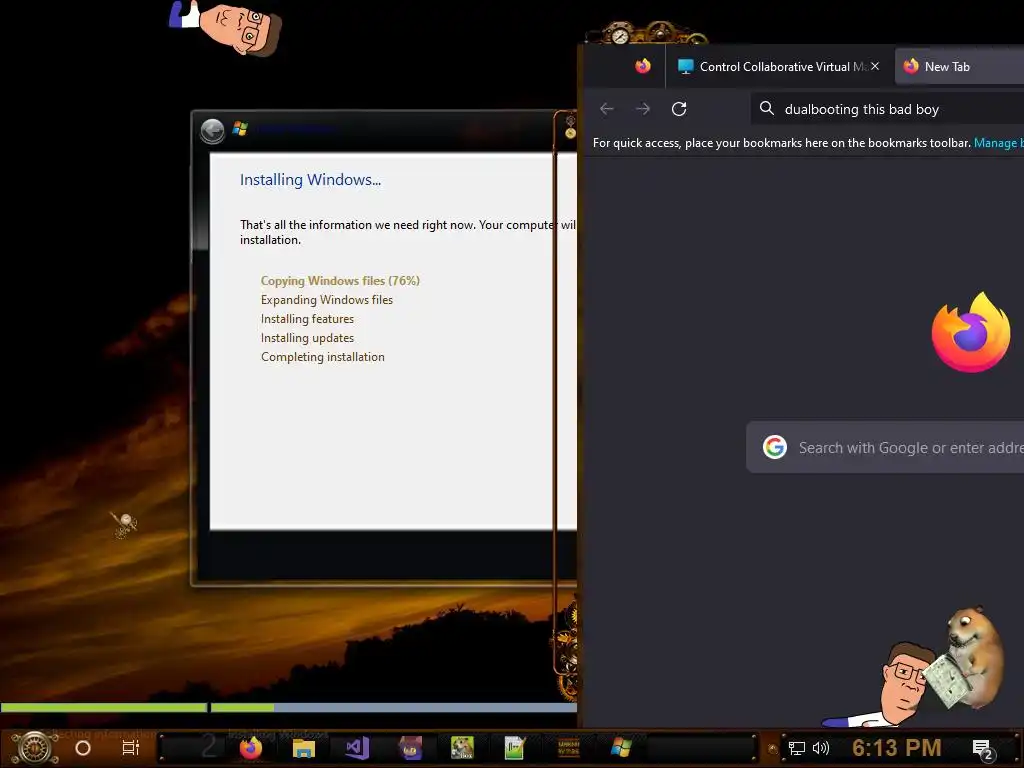This screenshot has width=1024, height=768.
Task: Go back in Firefox
Action: point(607,108)
